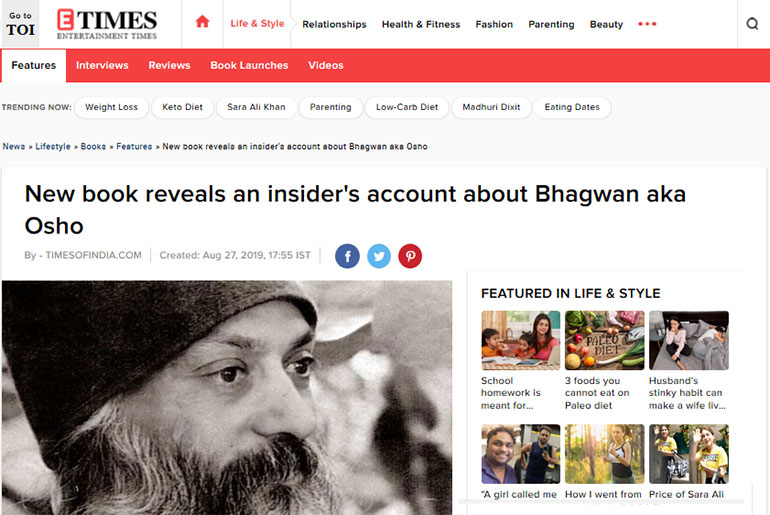Open Relationships in the top menu
The height and width of the screenshot is (515, 770).
(334, 24)
